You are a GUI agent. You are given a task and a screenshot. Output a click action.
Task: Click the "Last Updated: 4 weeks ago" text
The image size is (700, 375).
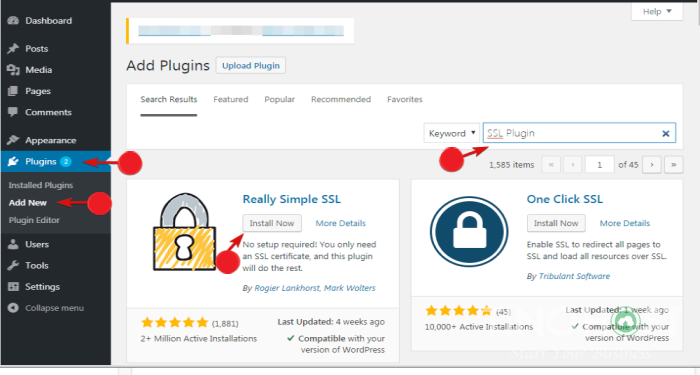coord(331,321)
